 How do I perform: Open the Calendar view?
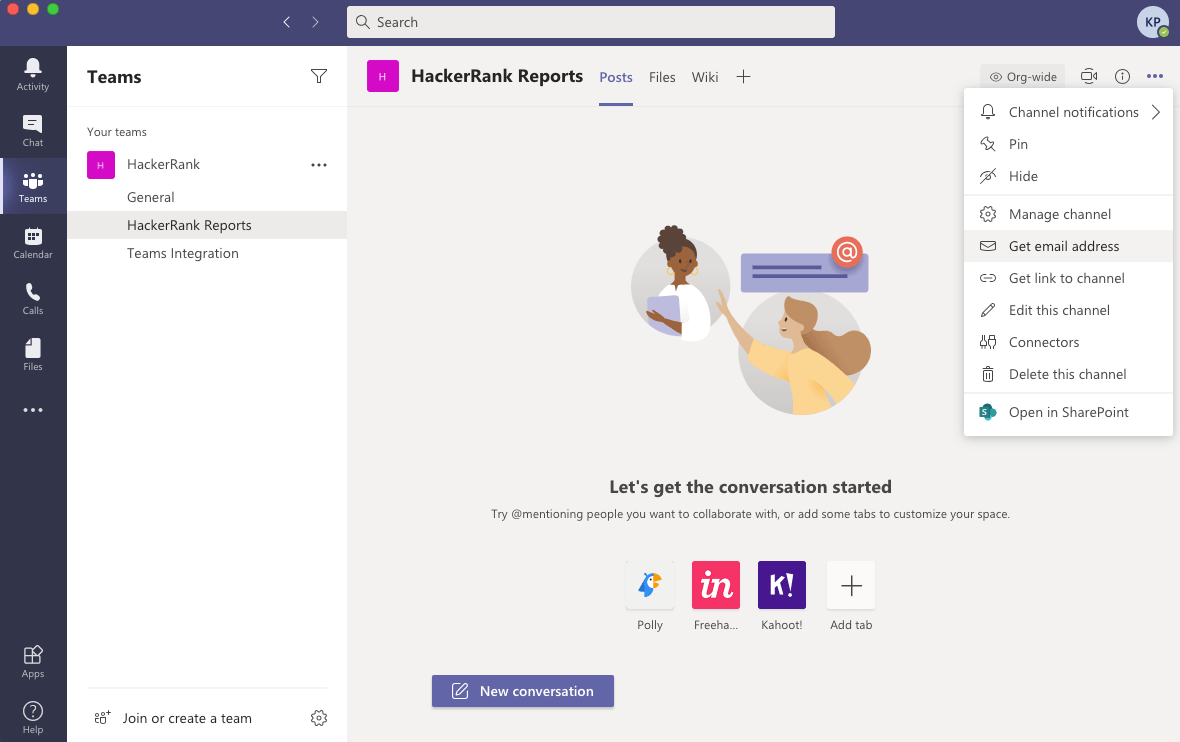33,243
